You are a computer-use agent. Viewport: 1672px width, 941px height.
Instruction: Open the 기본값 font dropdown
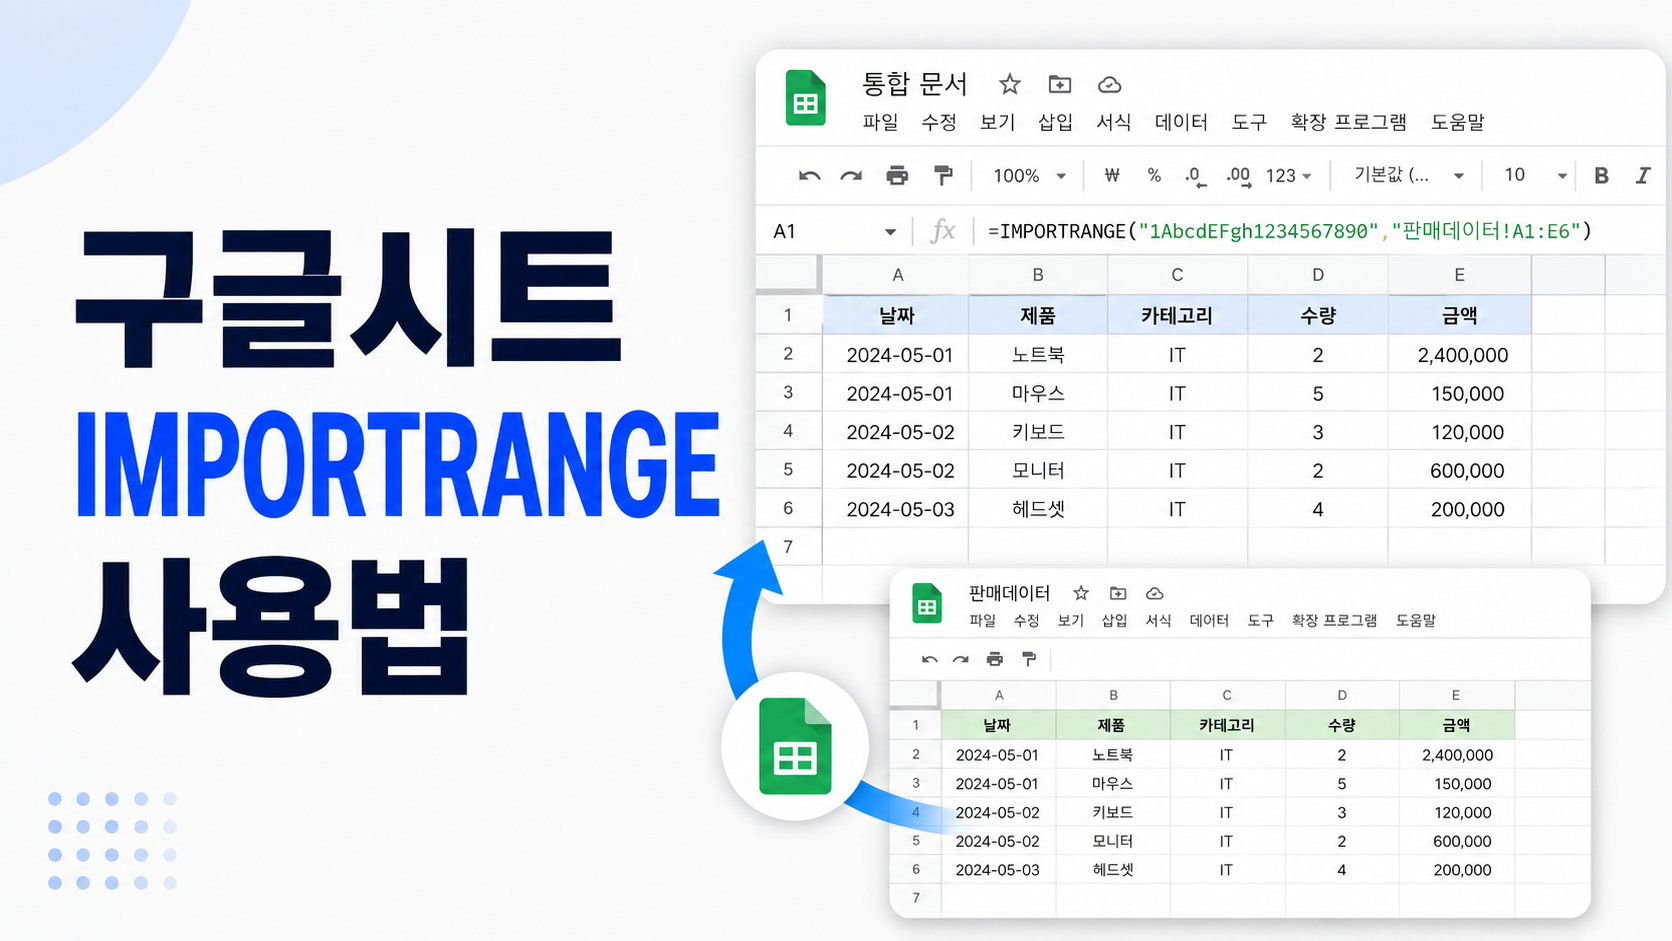(x=1408, y=175)
